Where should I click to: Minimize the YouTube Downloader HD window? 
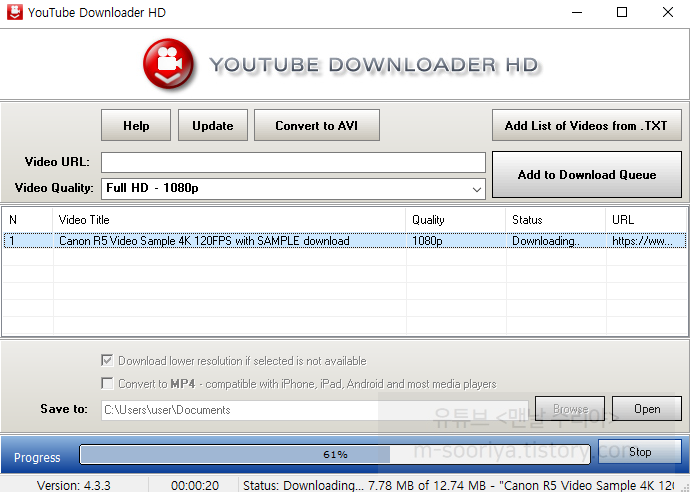tap(577, 12)
